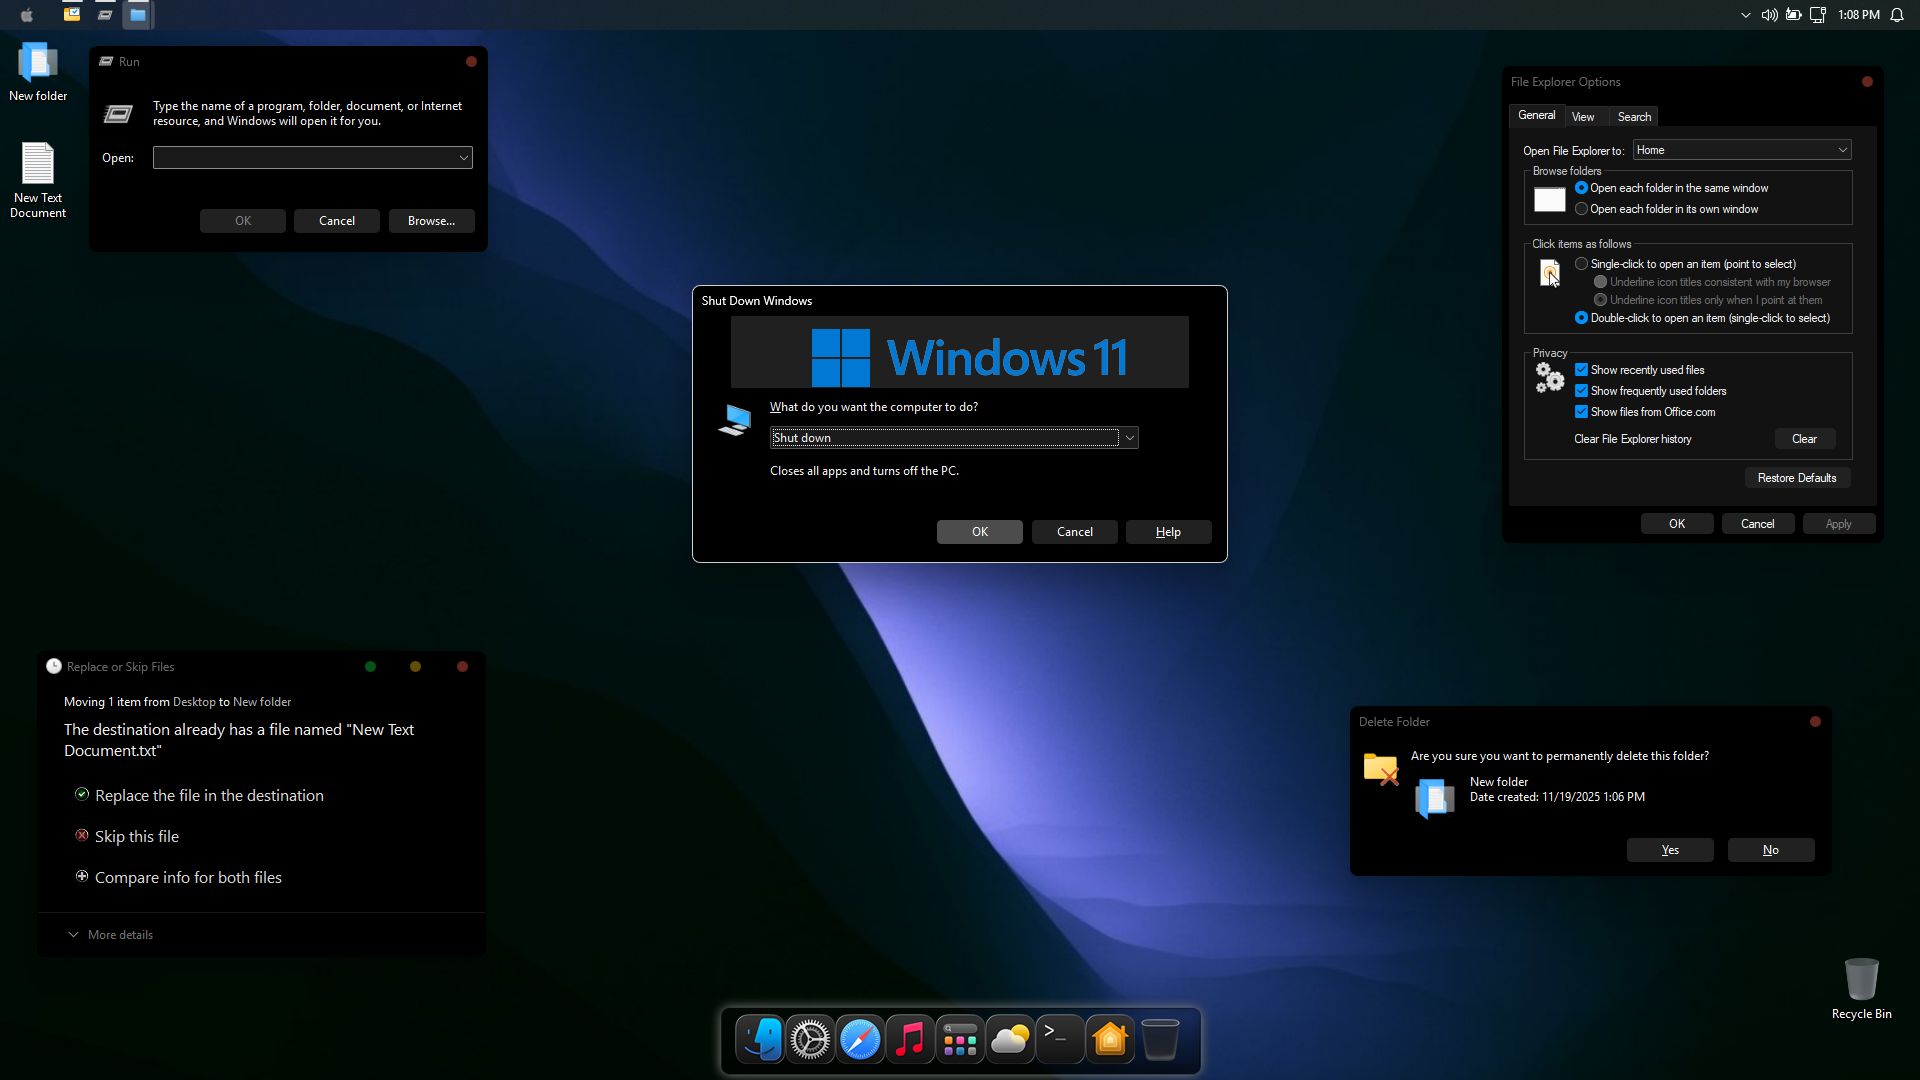Open the Weather cloud icon in dock
Screen dimensions: 1920x1080
1010,1040
